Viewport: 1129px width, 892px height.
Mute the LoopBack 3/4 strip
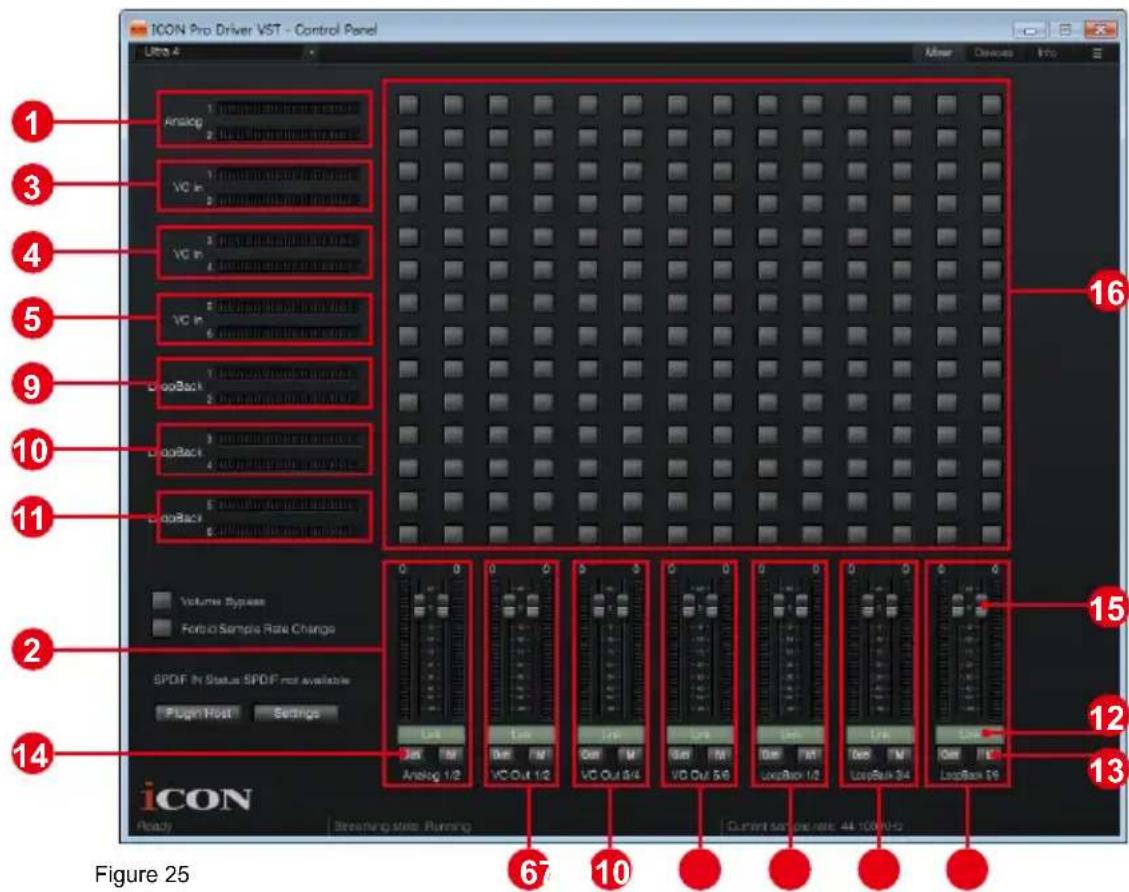click(x=899, y=754)
